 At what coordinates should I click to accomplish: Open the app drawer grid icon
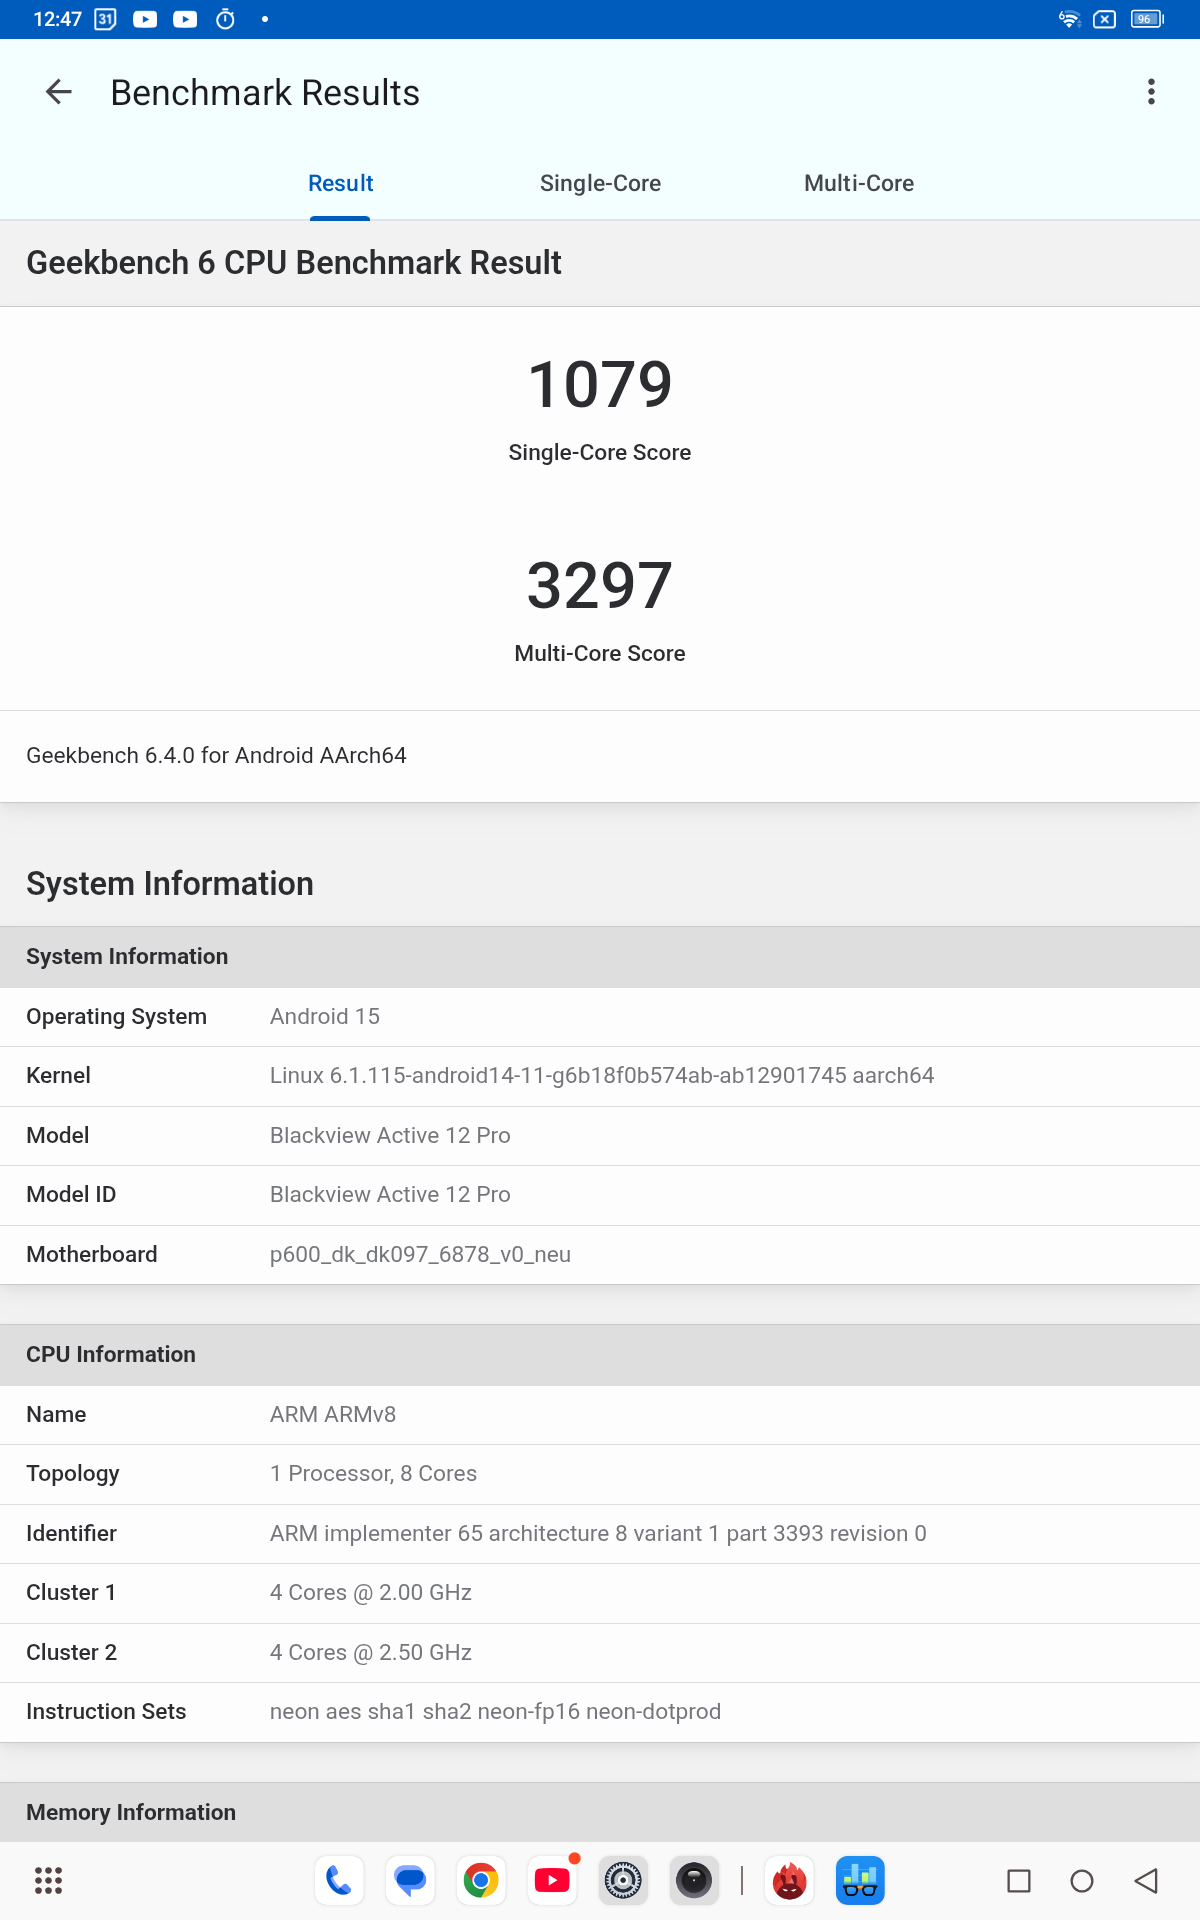48,1880
